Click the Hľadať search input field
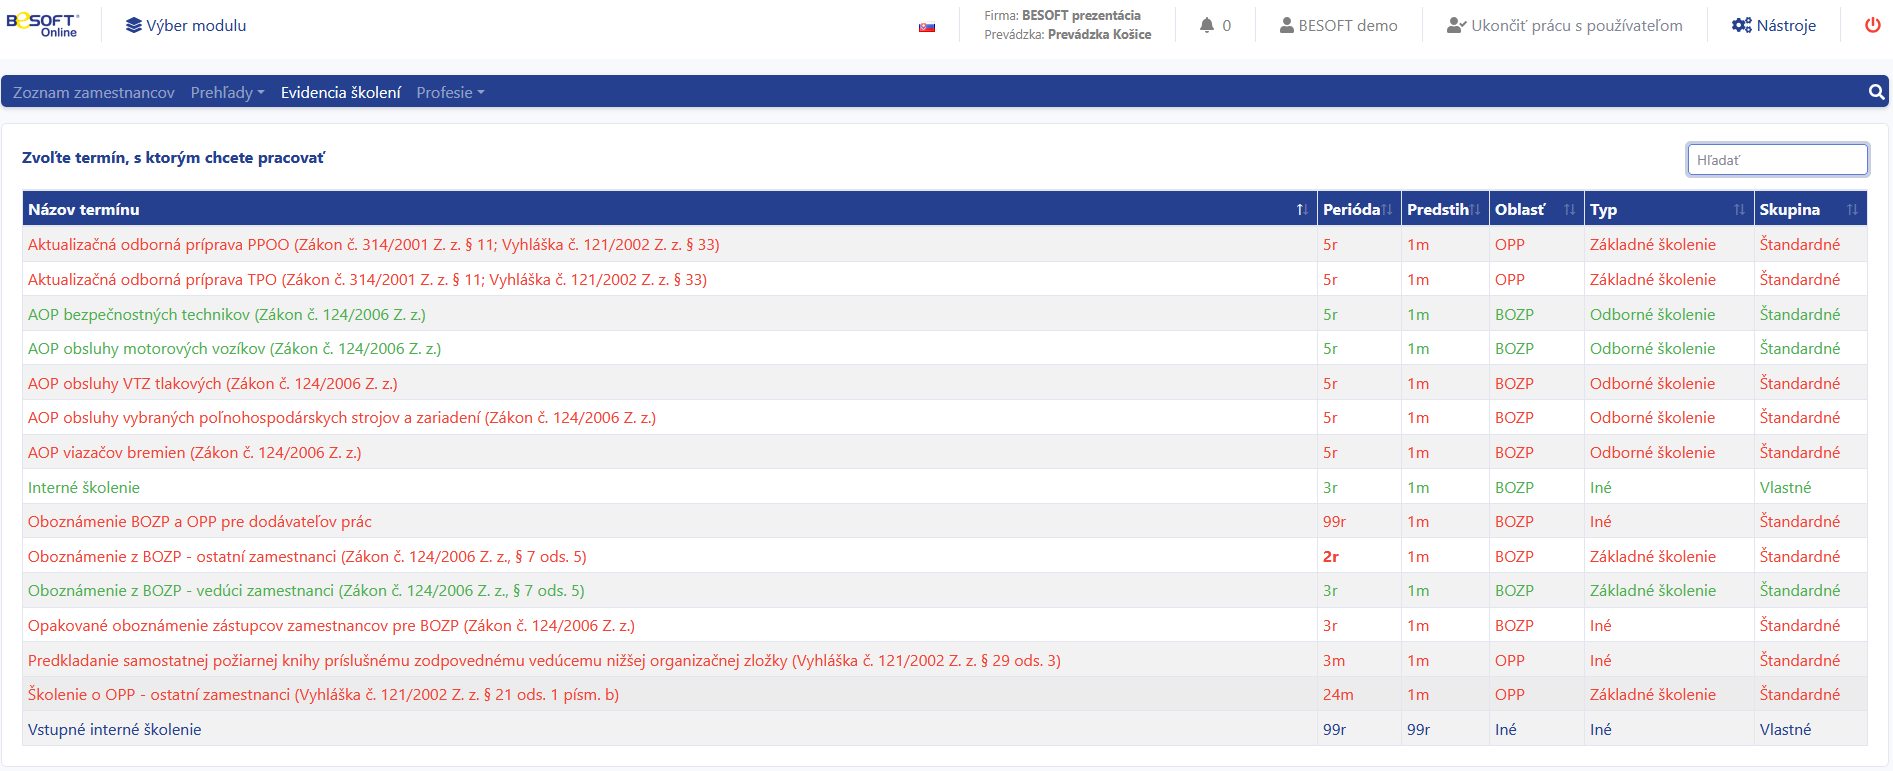Screen dimensions: 1893x771 [x=1776, y=160]
